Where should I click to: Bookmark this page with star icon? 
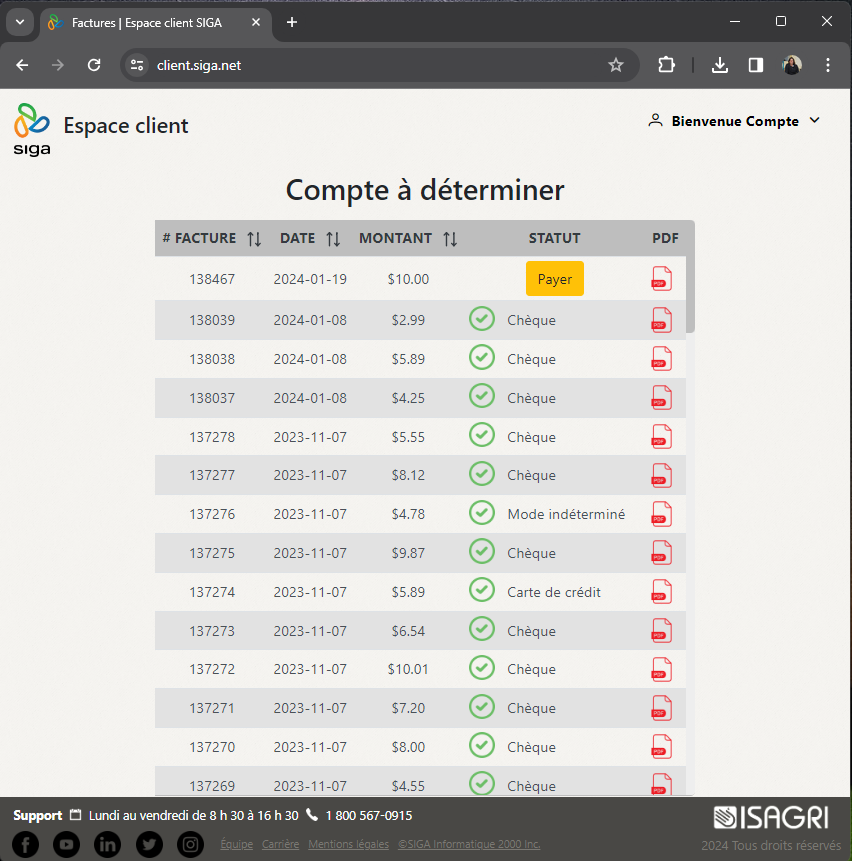[616, 65]
